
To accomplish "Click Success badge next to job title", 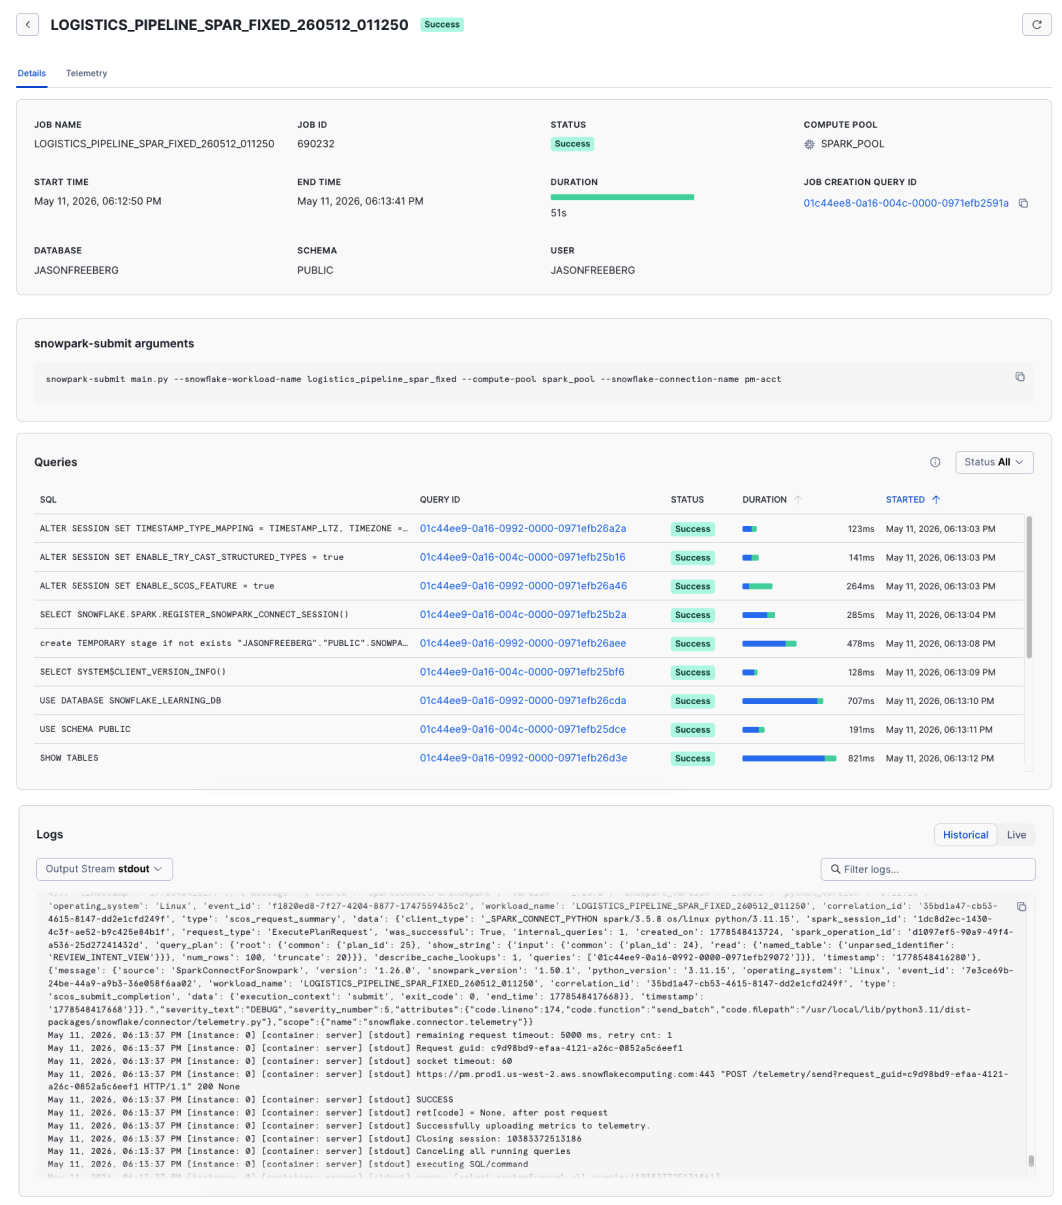I will click(x=442, y=25).
